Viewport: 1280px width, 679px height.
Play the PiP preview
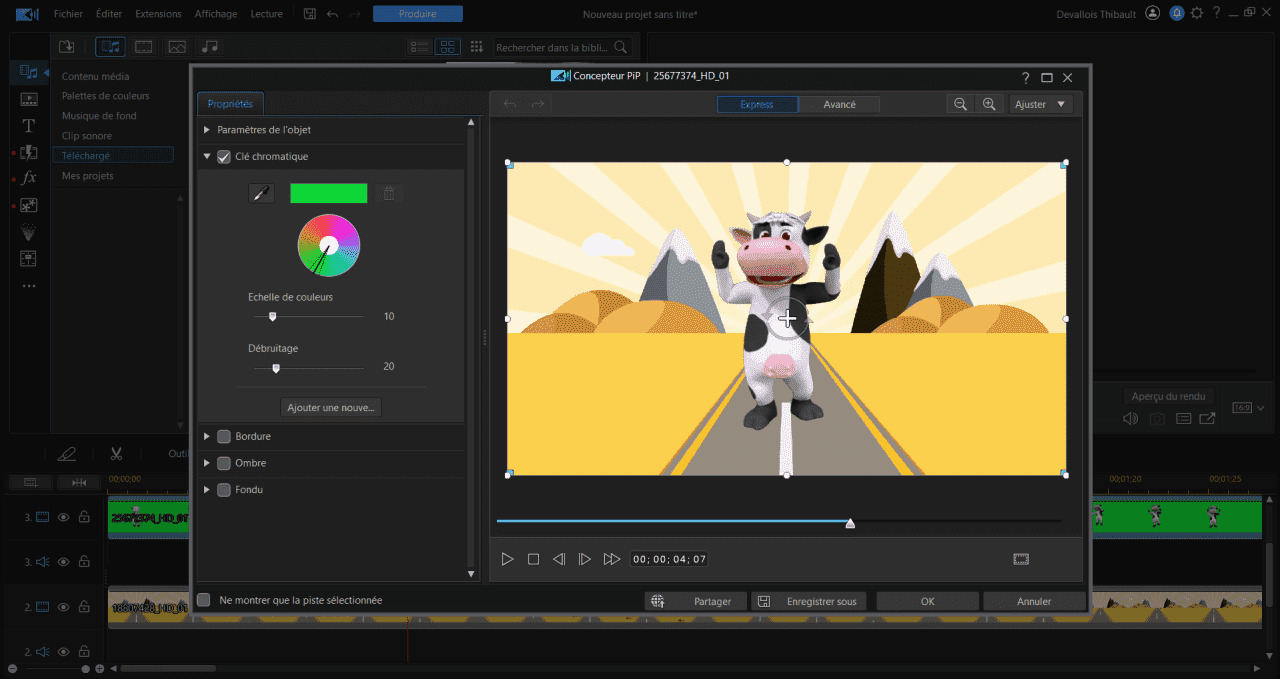[507, 559]
